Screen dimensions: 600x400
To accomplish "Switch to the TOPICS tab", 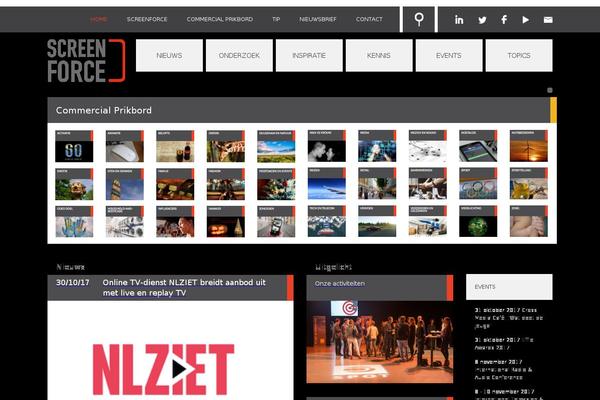I will (519, 55).
